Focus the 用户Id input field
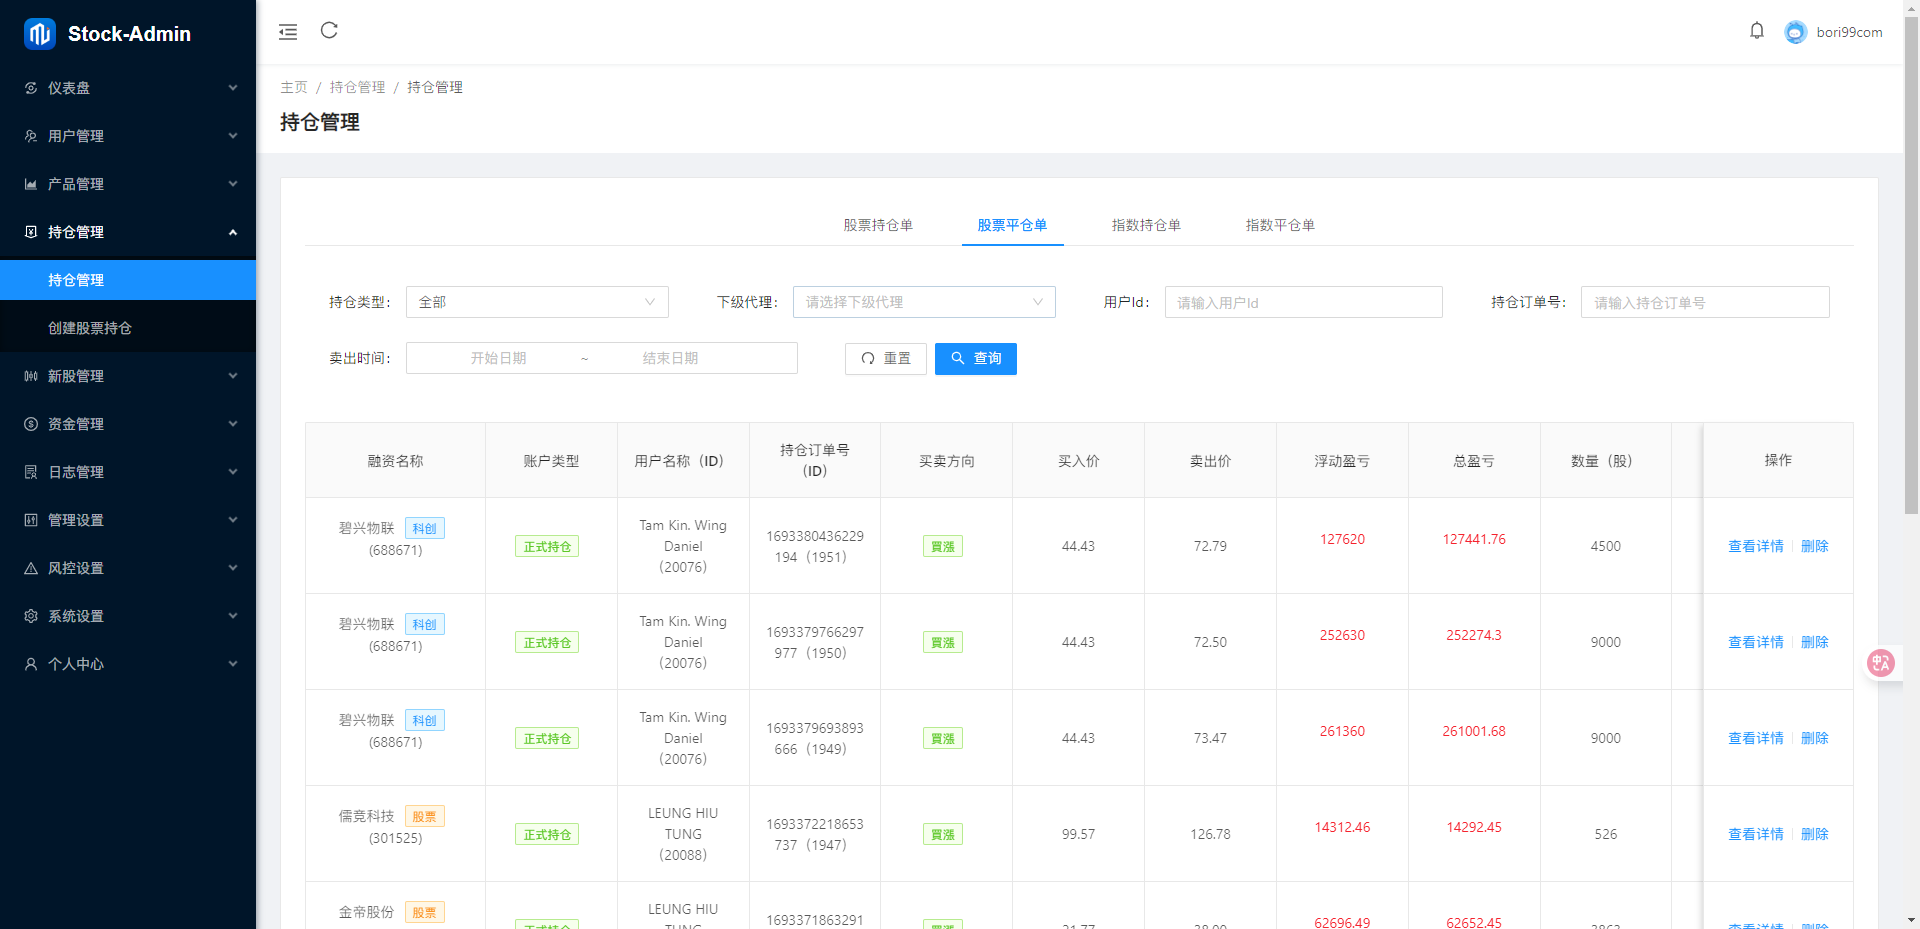The width and height of the screenshot is (1920, 929). pos(1303,302)
